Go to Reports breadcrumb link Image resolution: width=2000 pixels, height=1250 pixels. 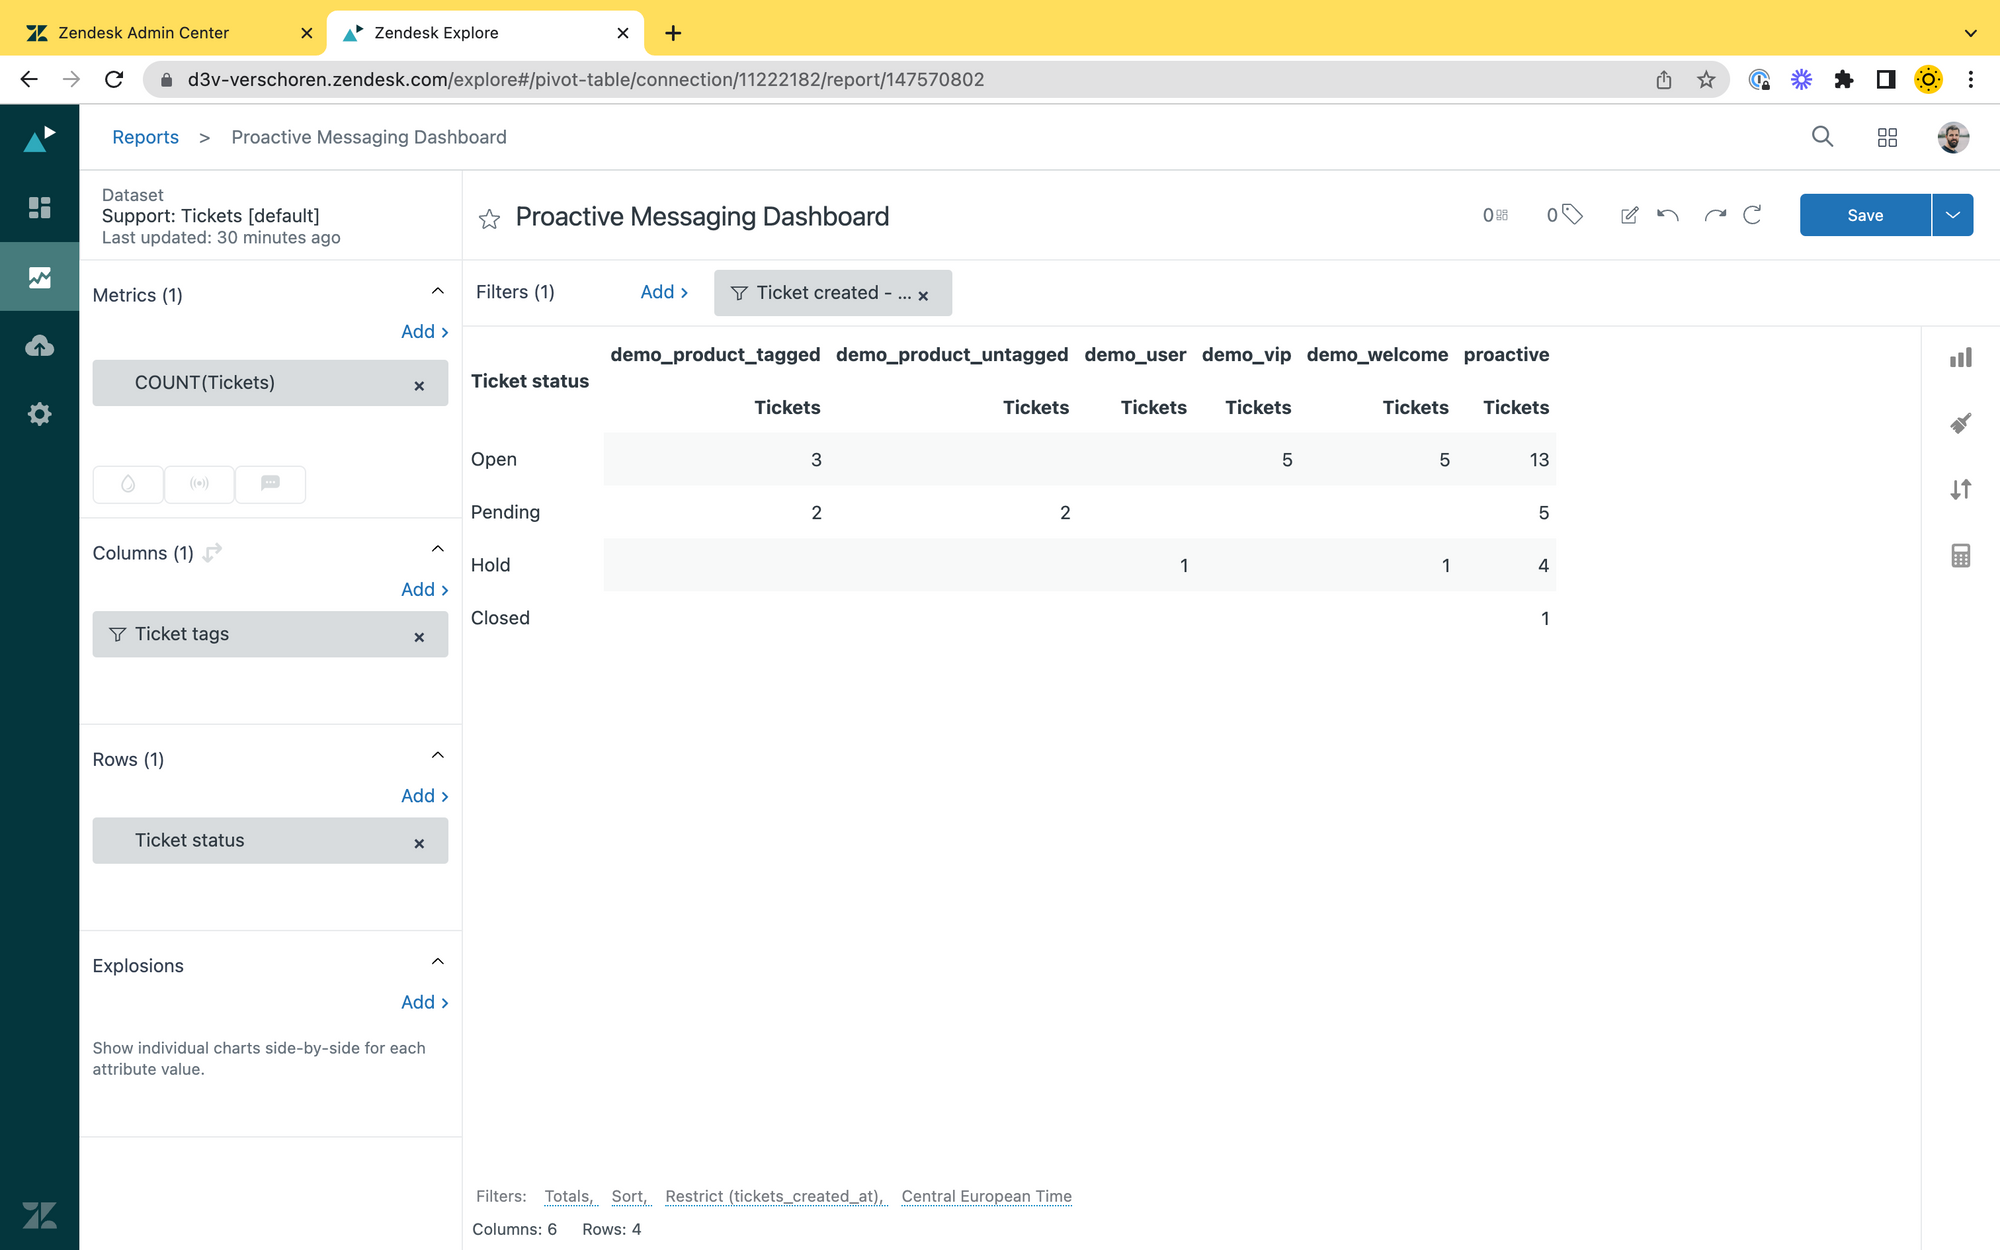[145, 137]
